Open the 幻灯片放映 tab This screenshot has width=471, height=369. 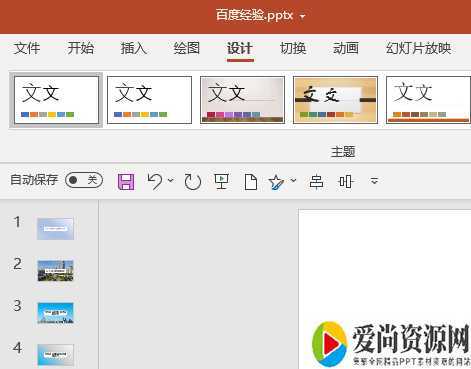pos(419,49)
